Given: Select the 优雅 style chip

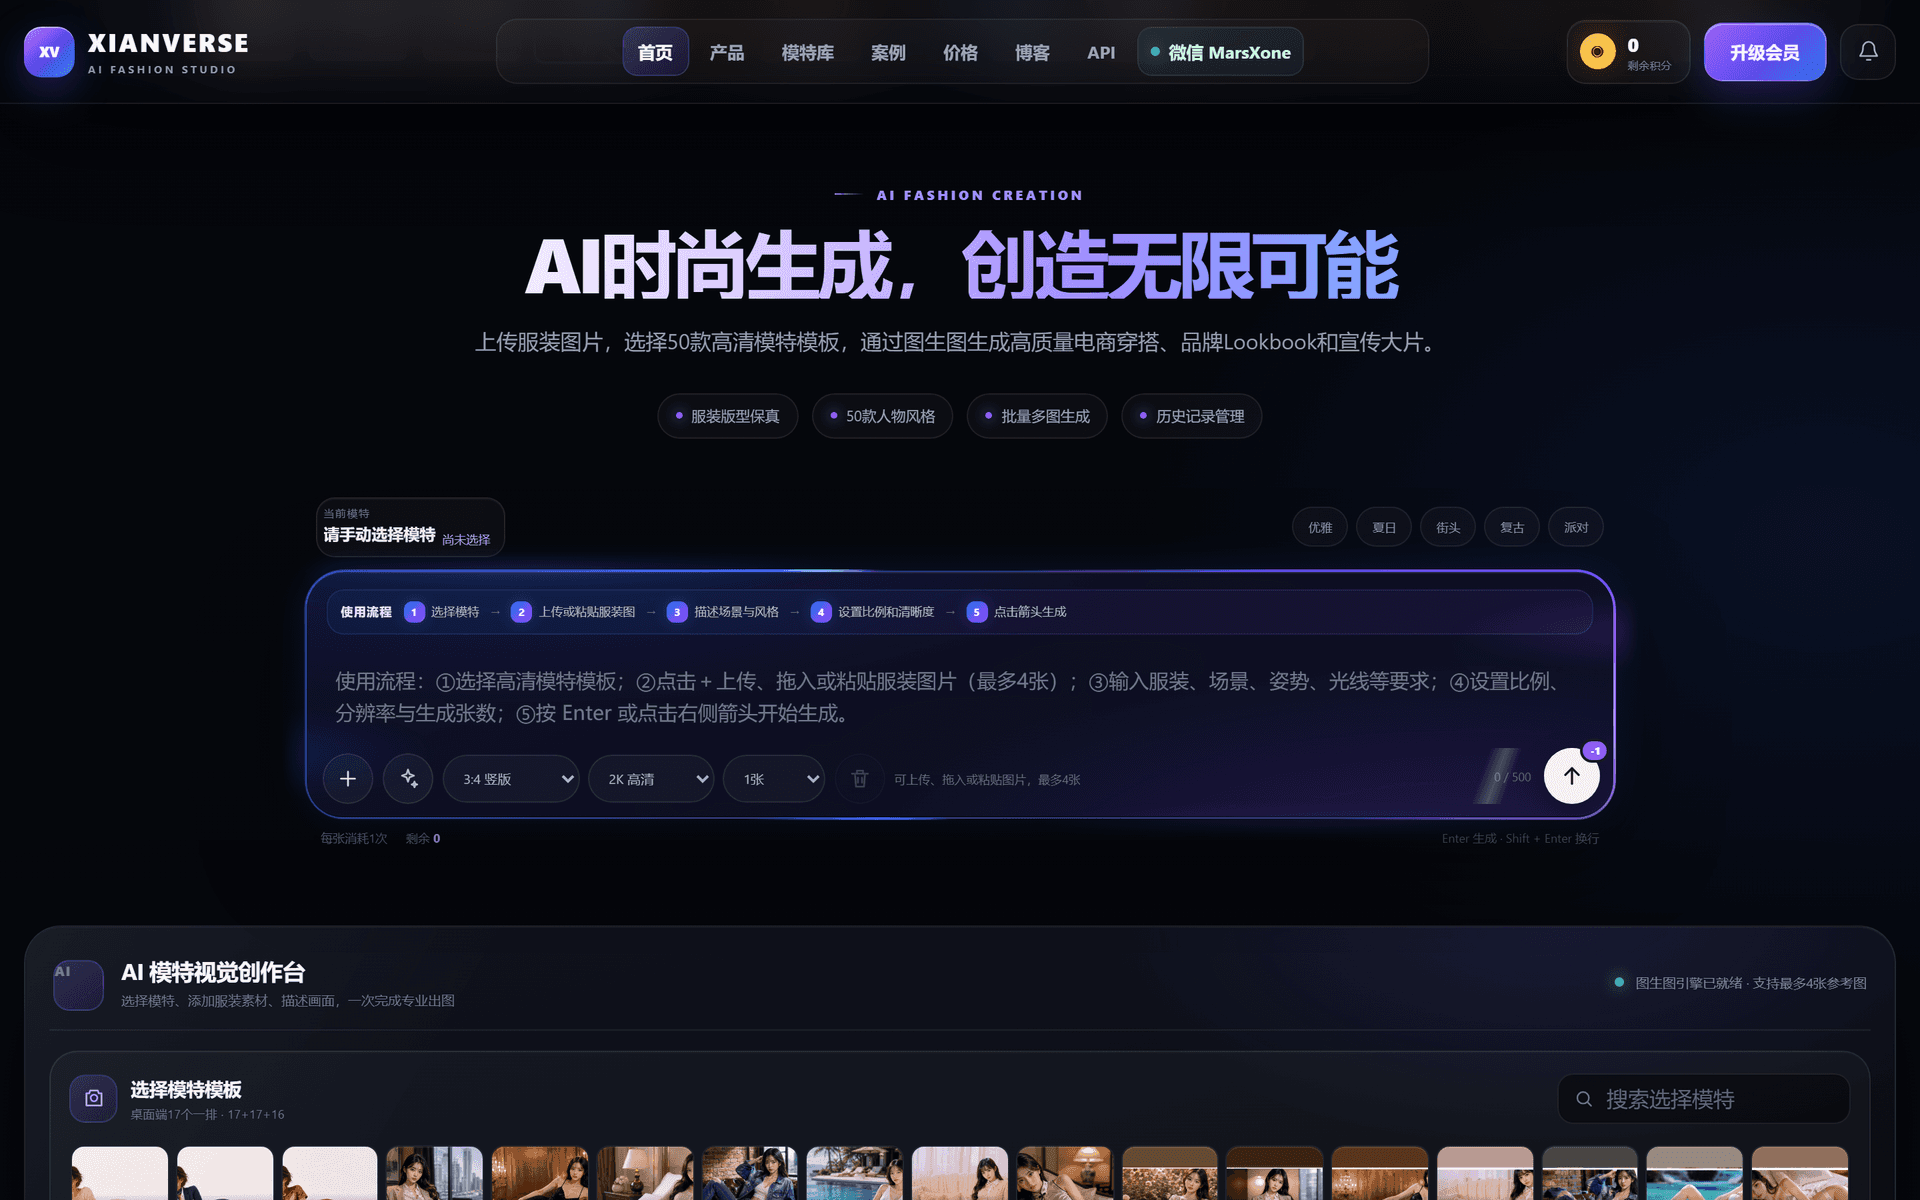Looking at the screenshot, I should [x=1320, y=527].
